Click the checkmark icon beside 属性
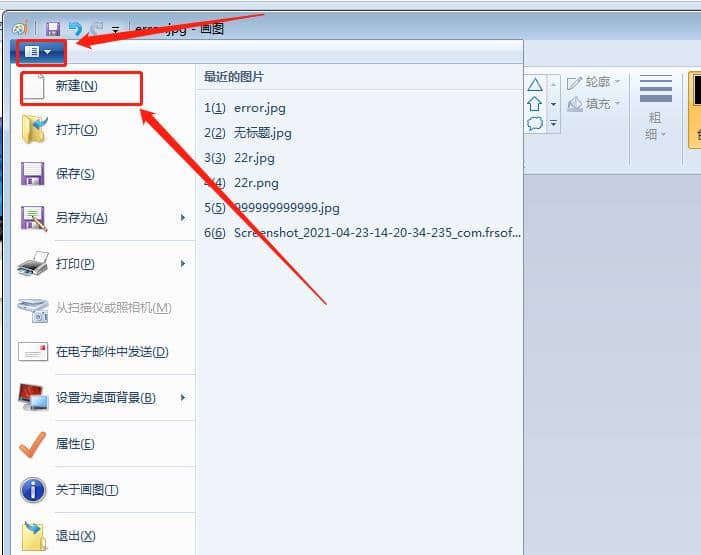Screen dimensions: 701x555 (33, 445)
